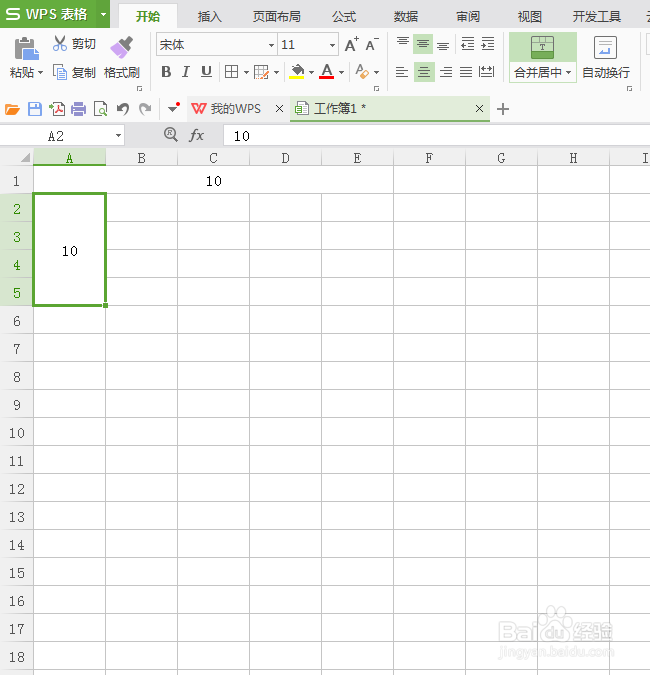Toggle italic formatting
Image resolution: width=650 pixels, height=675 pixels.
[186, 72]
